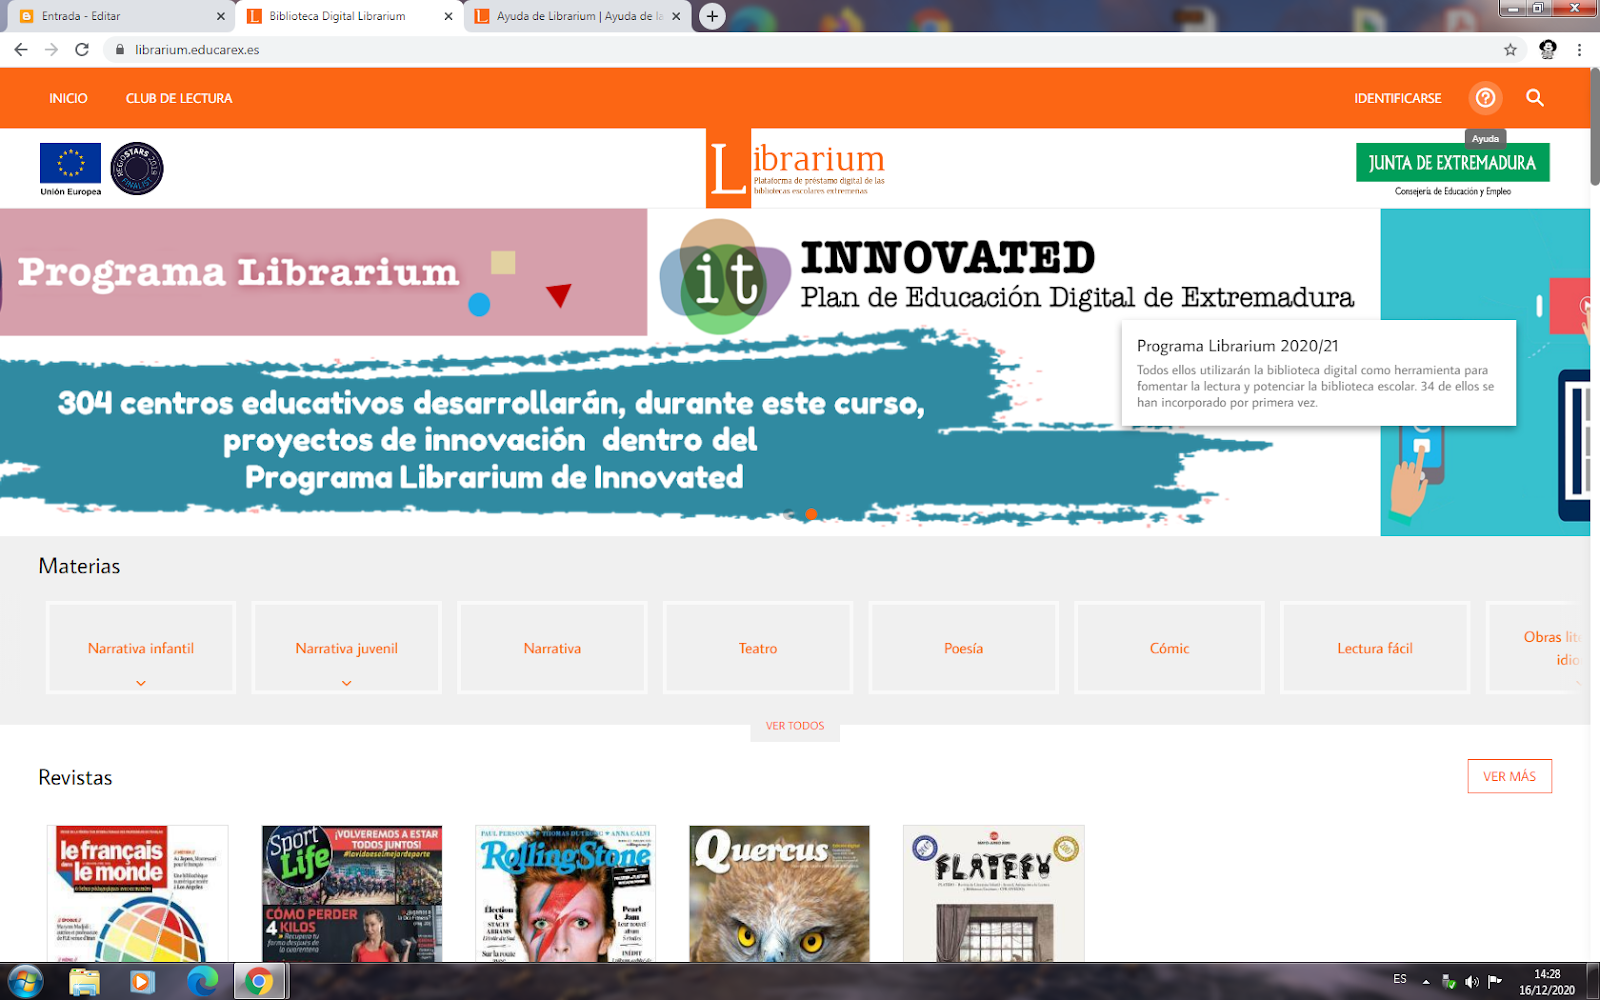This screenshot has height=1000, width=1600.
Task: Open the Chrome profile avatar
Action: (1548, 49)
